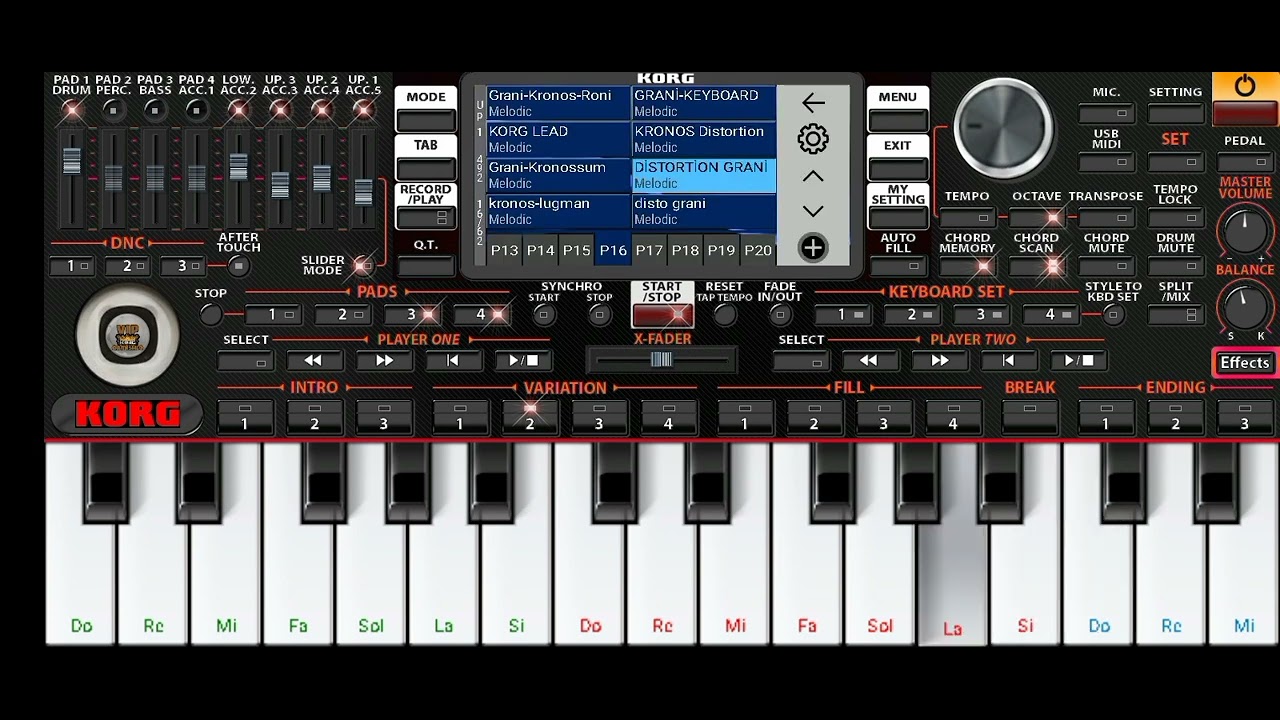1280x720 pixels.
Task: Switch to the P20 tab
Action: coord(758,250)
